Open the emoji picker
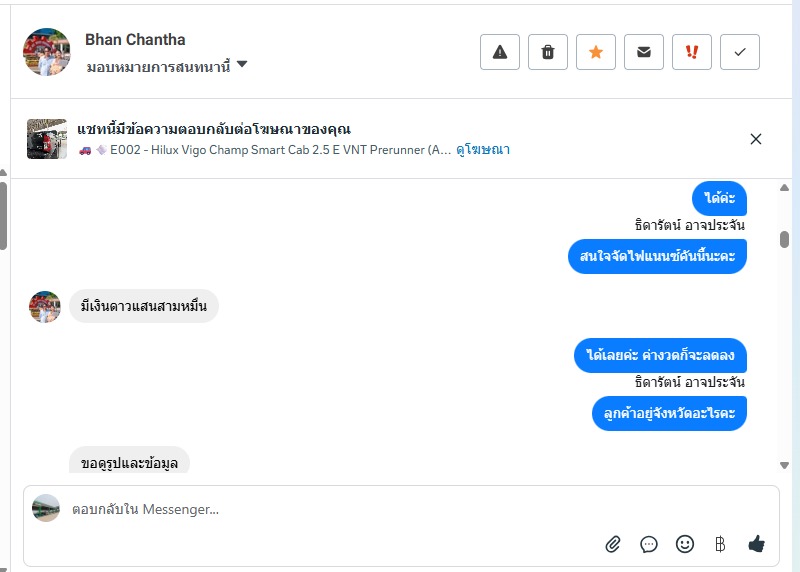Image resolution: width=800 pixels, height=572 pixels. 685,544
